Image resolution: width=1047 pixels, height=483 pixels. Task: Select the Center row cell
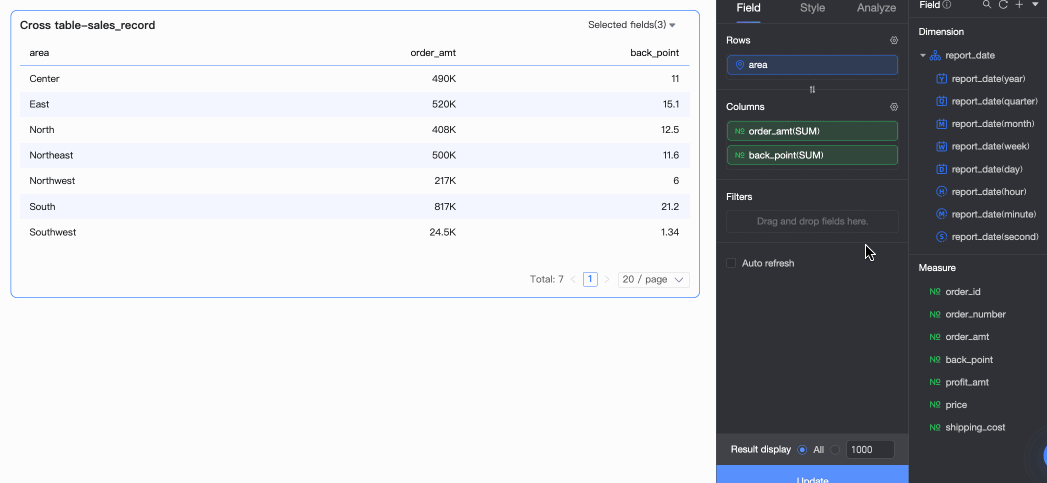pos(45,79)
